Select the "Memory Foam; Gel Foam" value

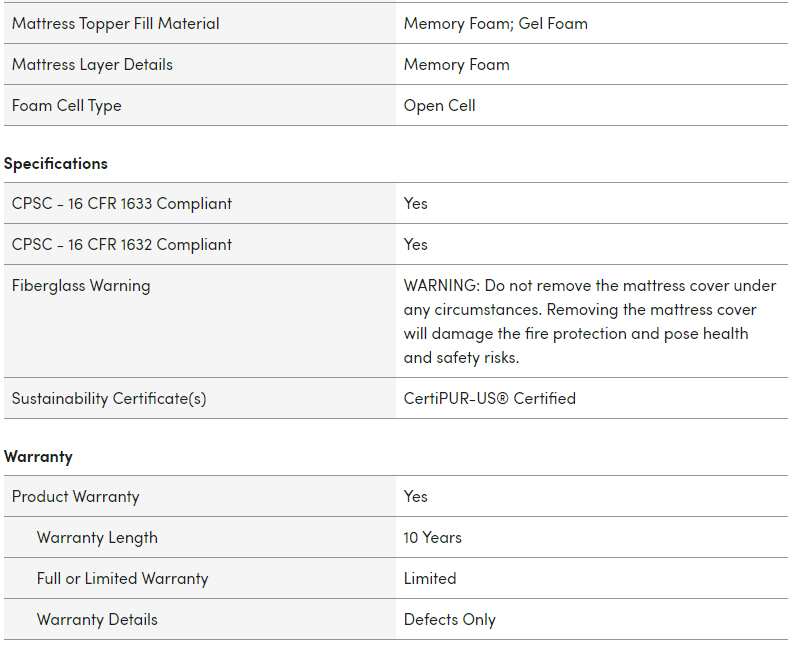[x=495, y=23]
